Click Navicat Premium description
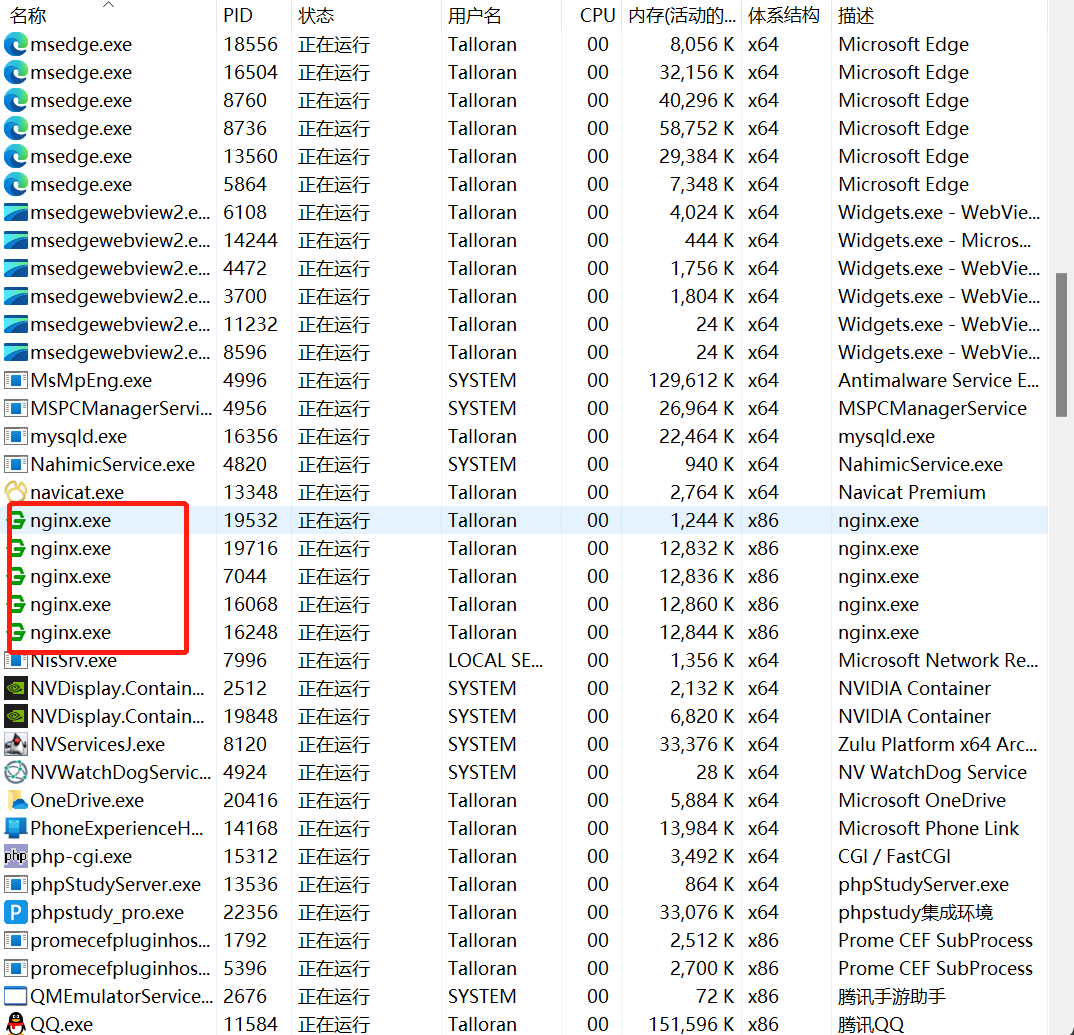1074x1035 pixels. click(912, 492)
